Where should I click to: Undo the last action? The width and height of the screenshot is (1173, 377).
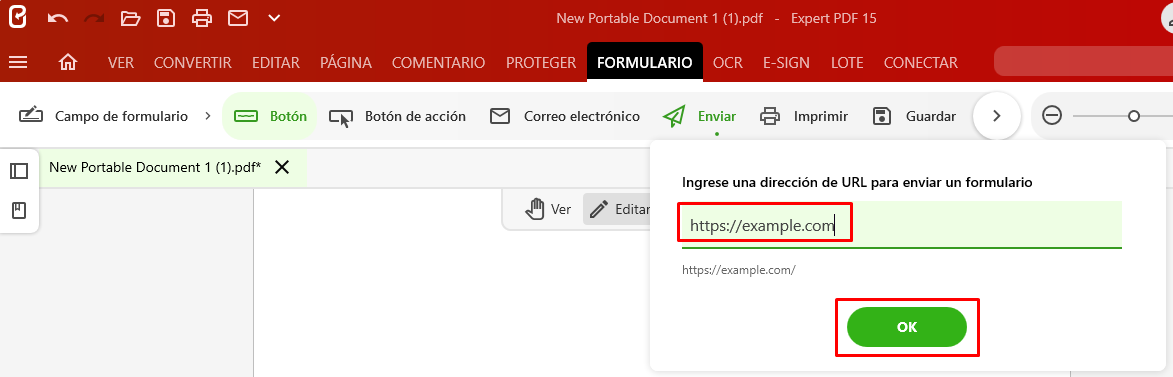click(x=58, y=18)
